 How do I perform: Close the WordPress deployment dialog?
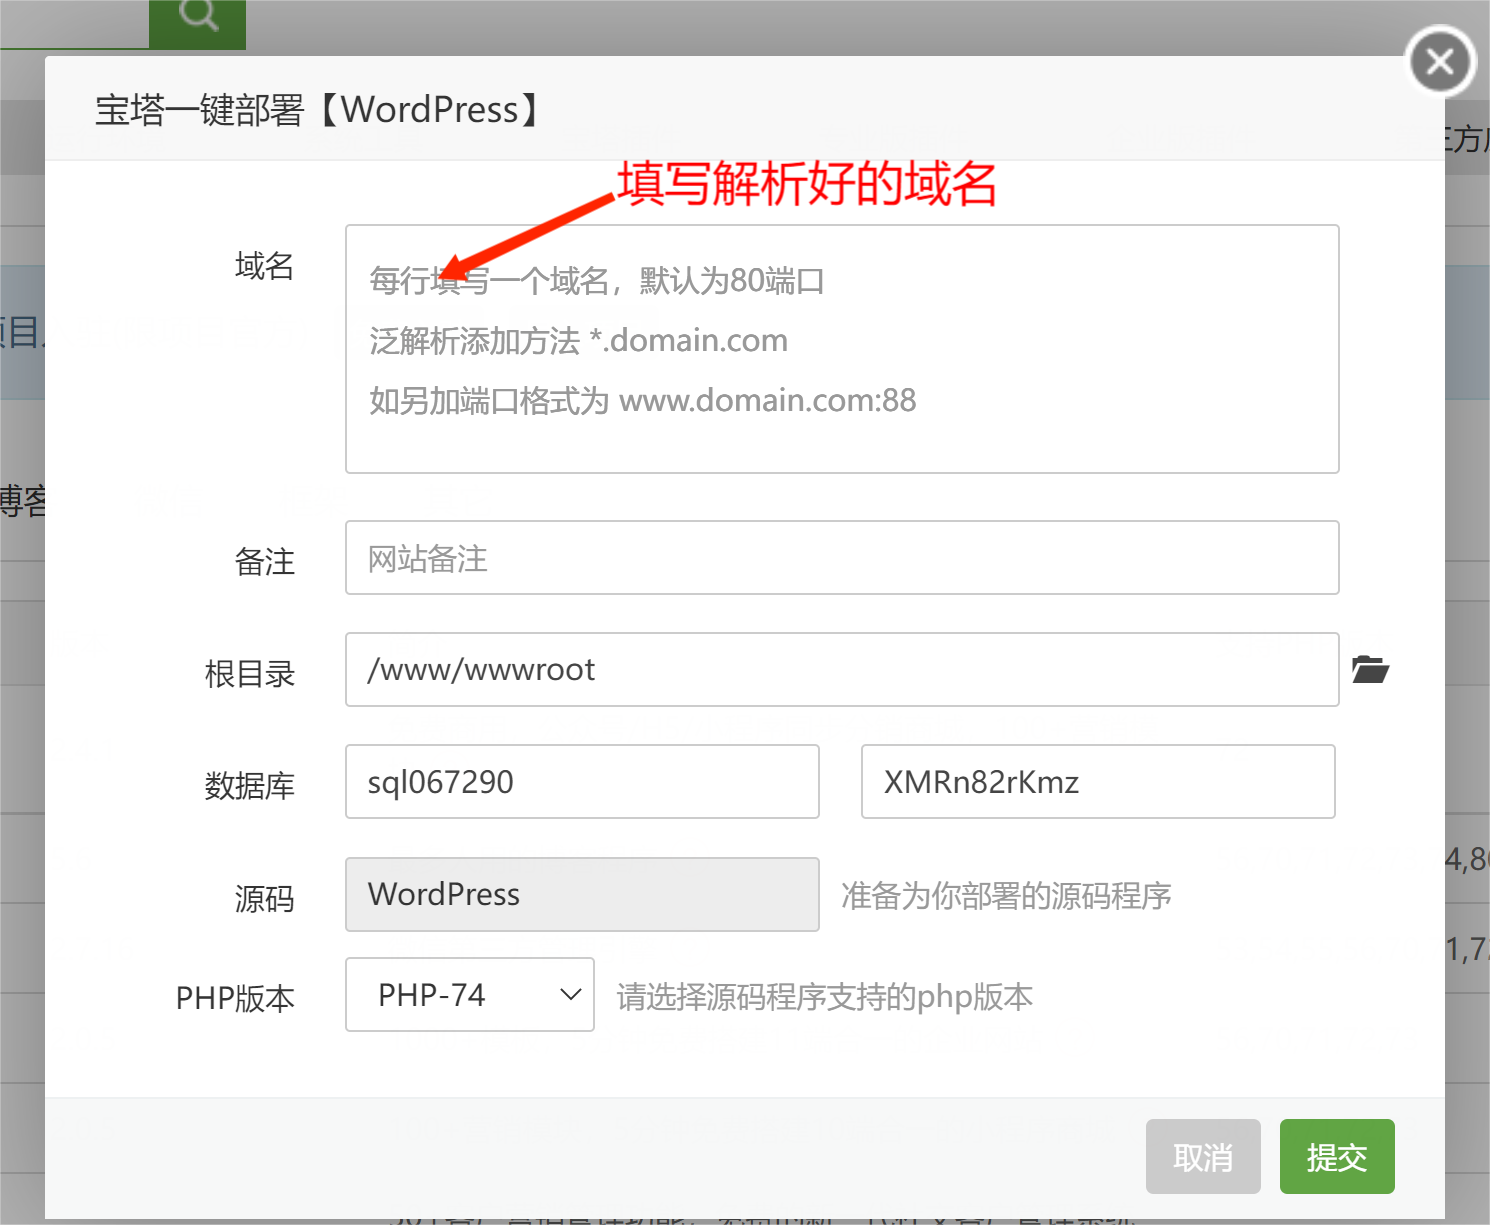[1440, 62]
